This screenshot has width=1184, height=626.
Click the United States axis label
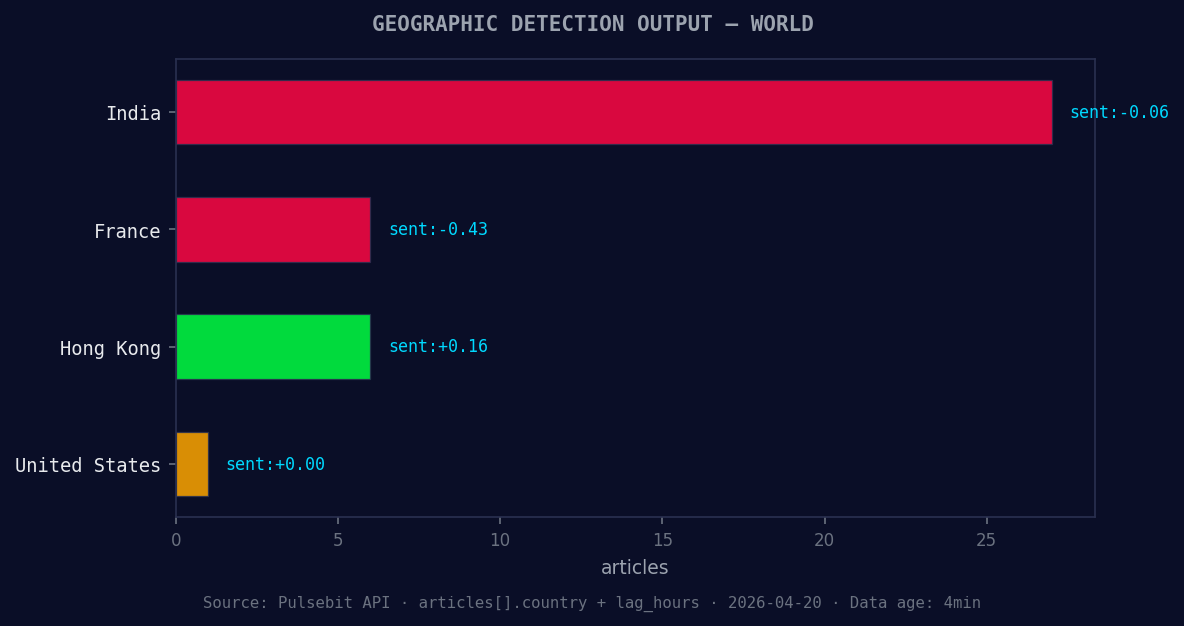click(87, 464)
